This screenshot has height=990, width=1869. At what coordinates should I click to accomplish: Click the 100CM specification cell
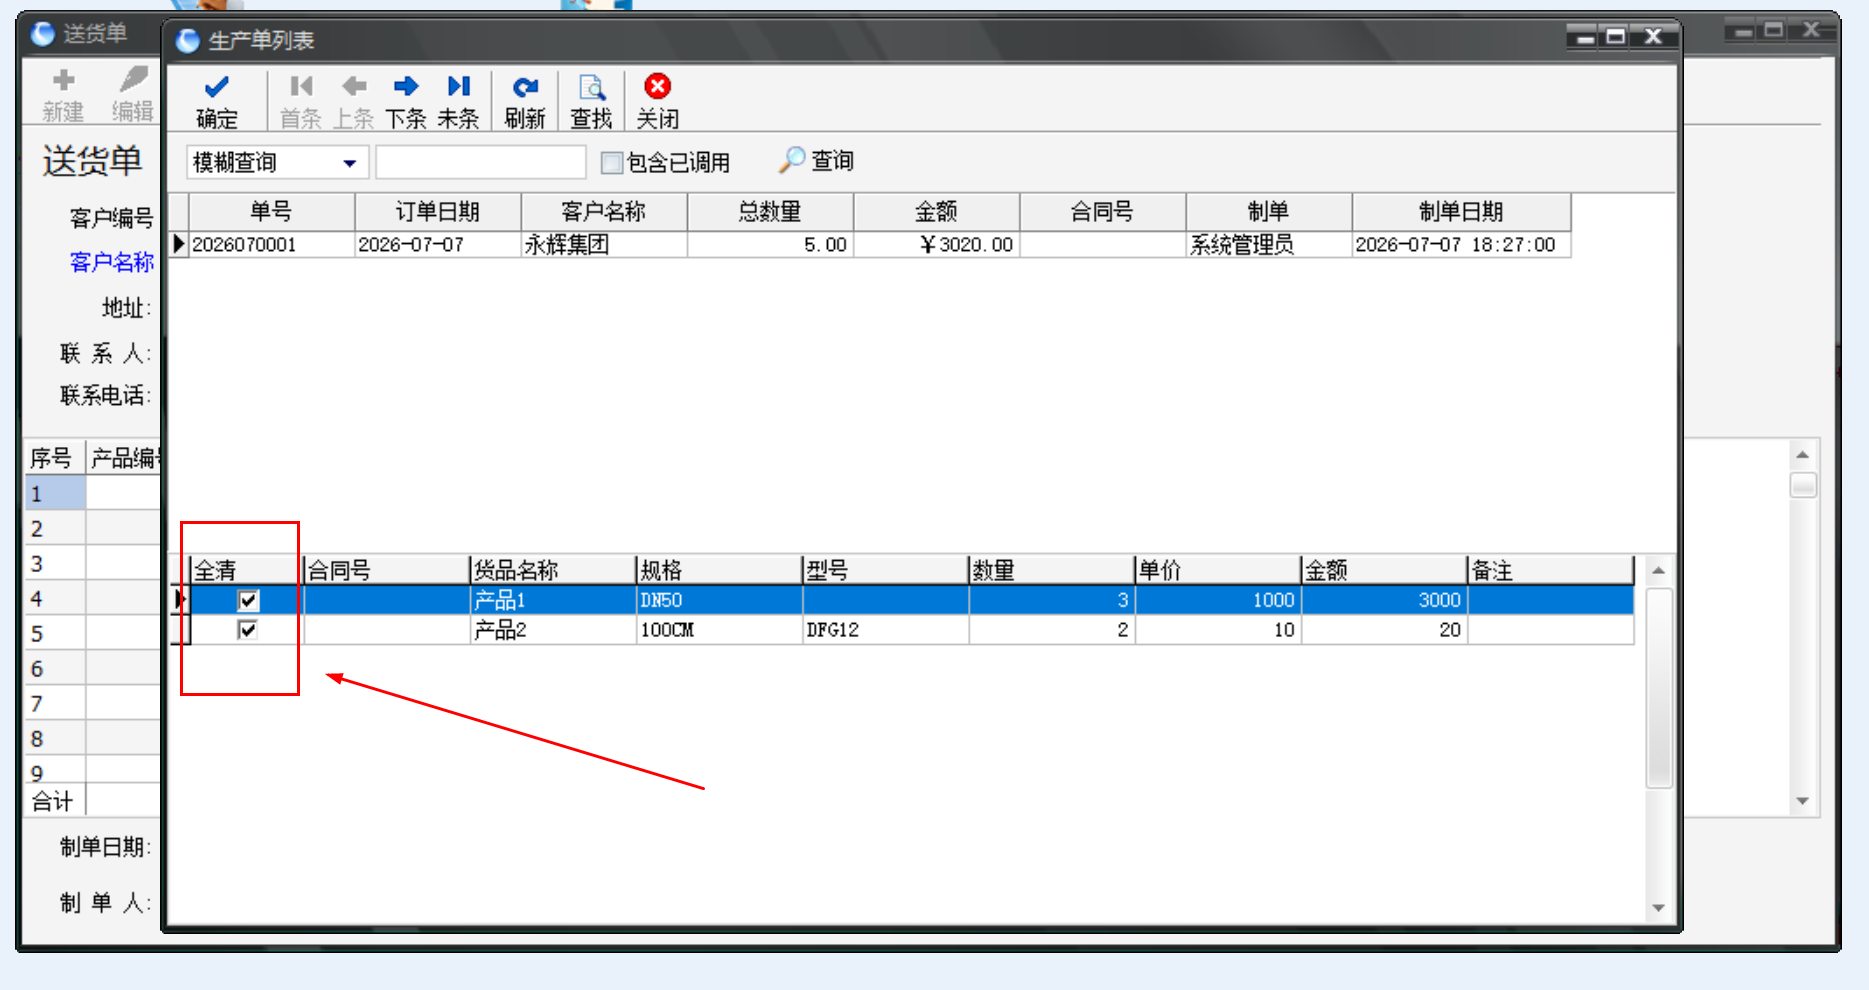(718, 630)
